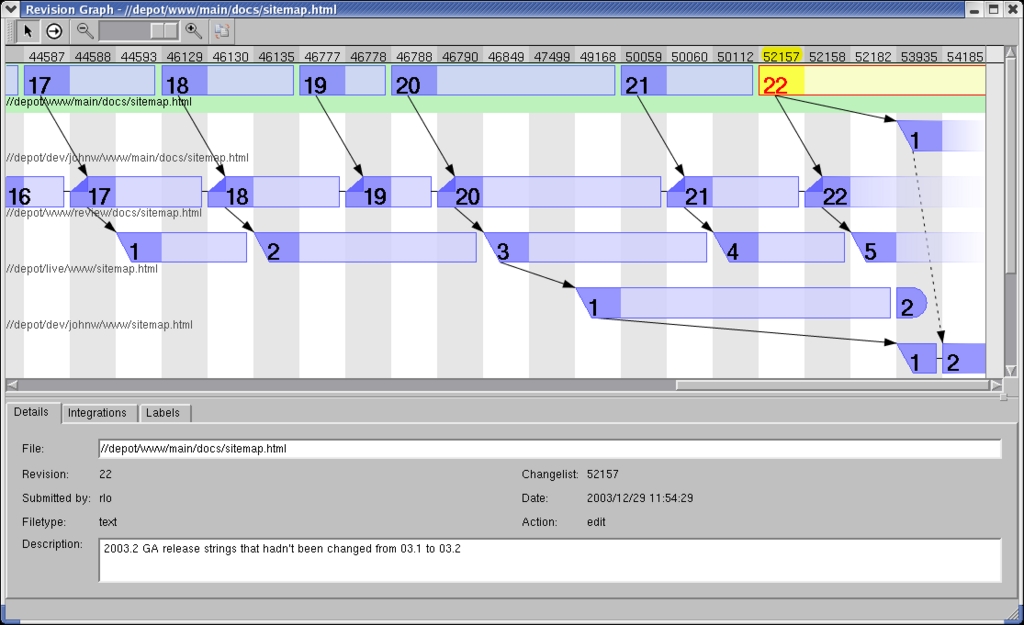Image resolution: width=1024 pixels, height=625 pixels.
Task: Click changelist 52157 column header
Action: tap(781, 57)
